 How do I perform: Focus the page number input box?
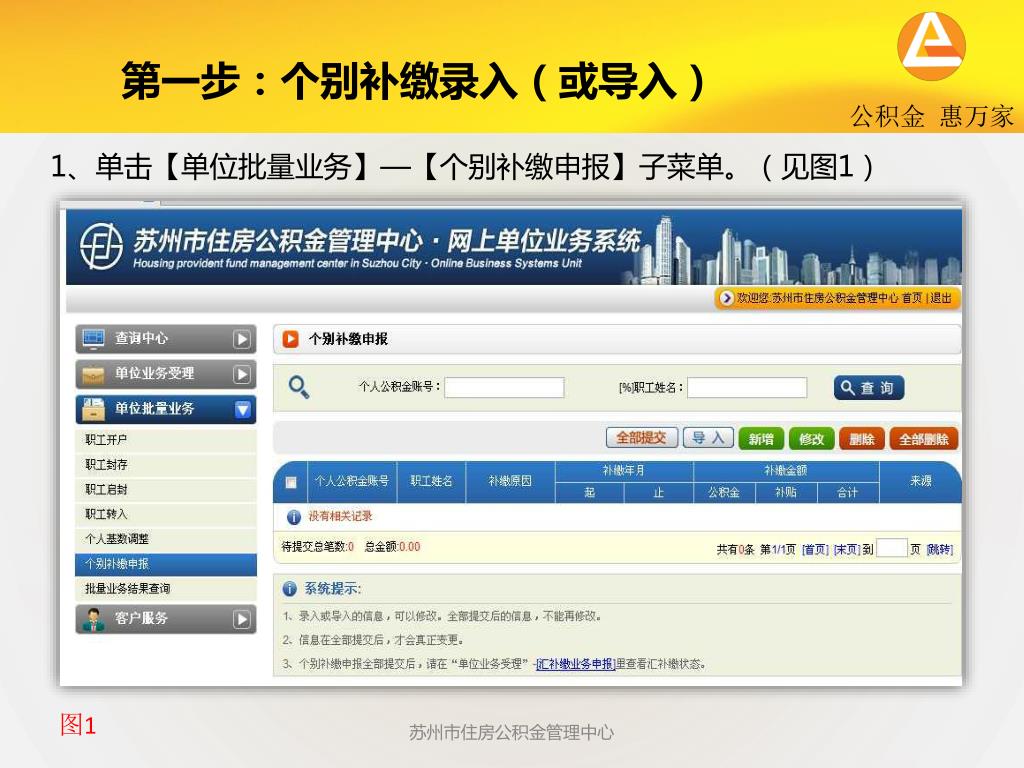tap(892, 548)
